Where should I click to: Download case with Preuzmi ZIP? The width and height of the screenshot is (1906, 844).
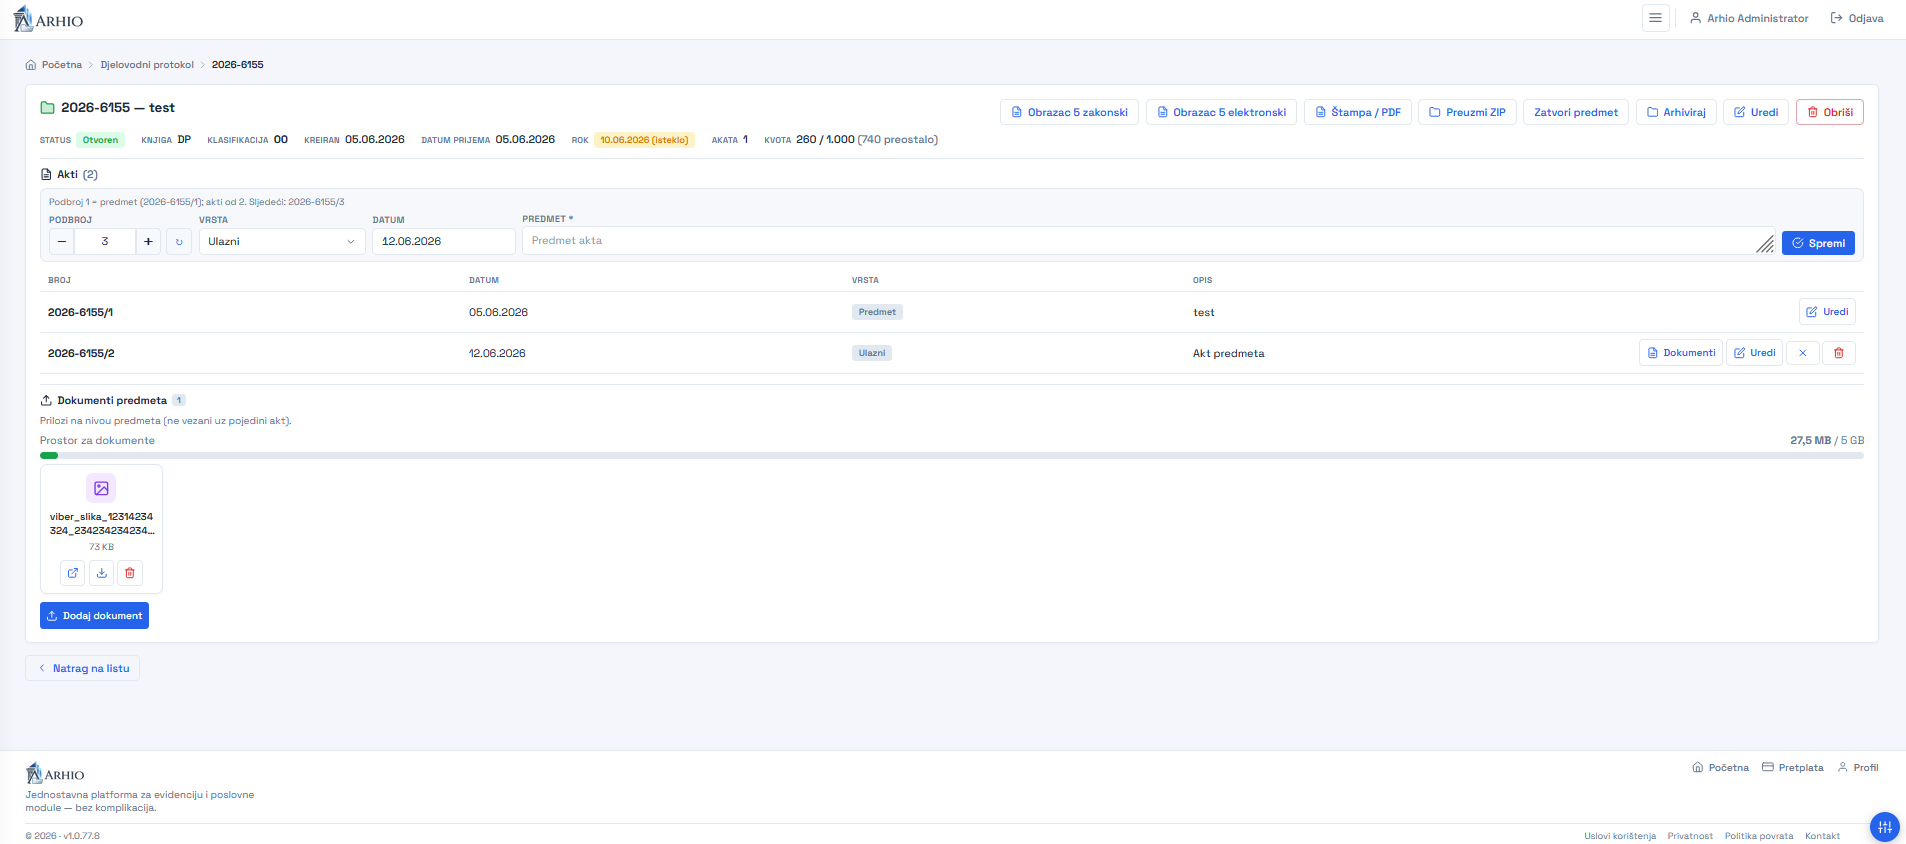1467,112
